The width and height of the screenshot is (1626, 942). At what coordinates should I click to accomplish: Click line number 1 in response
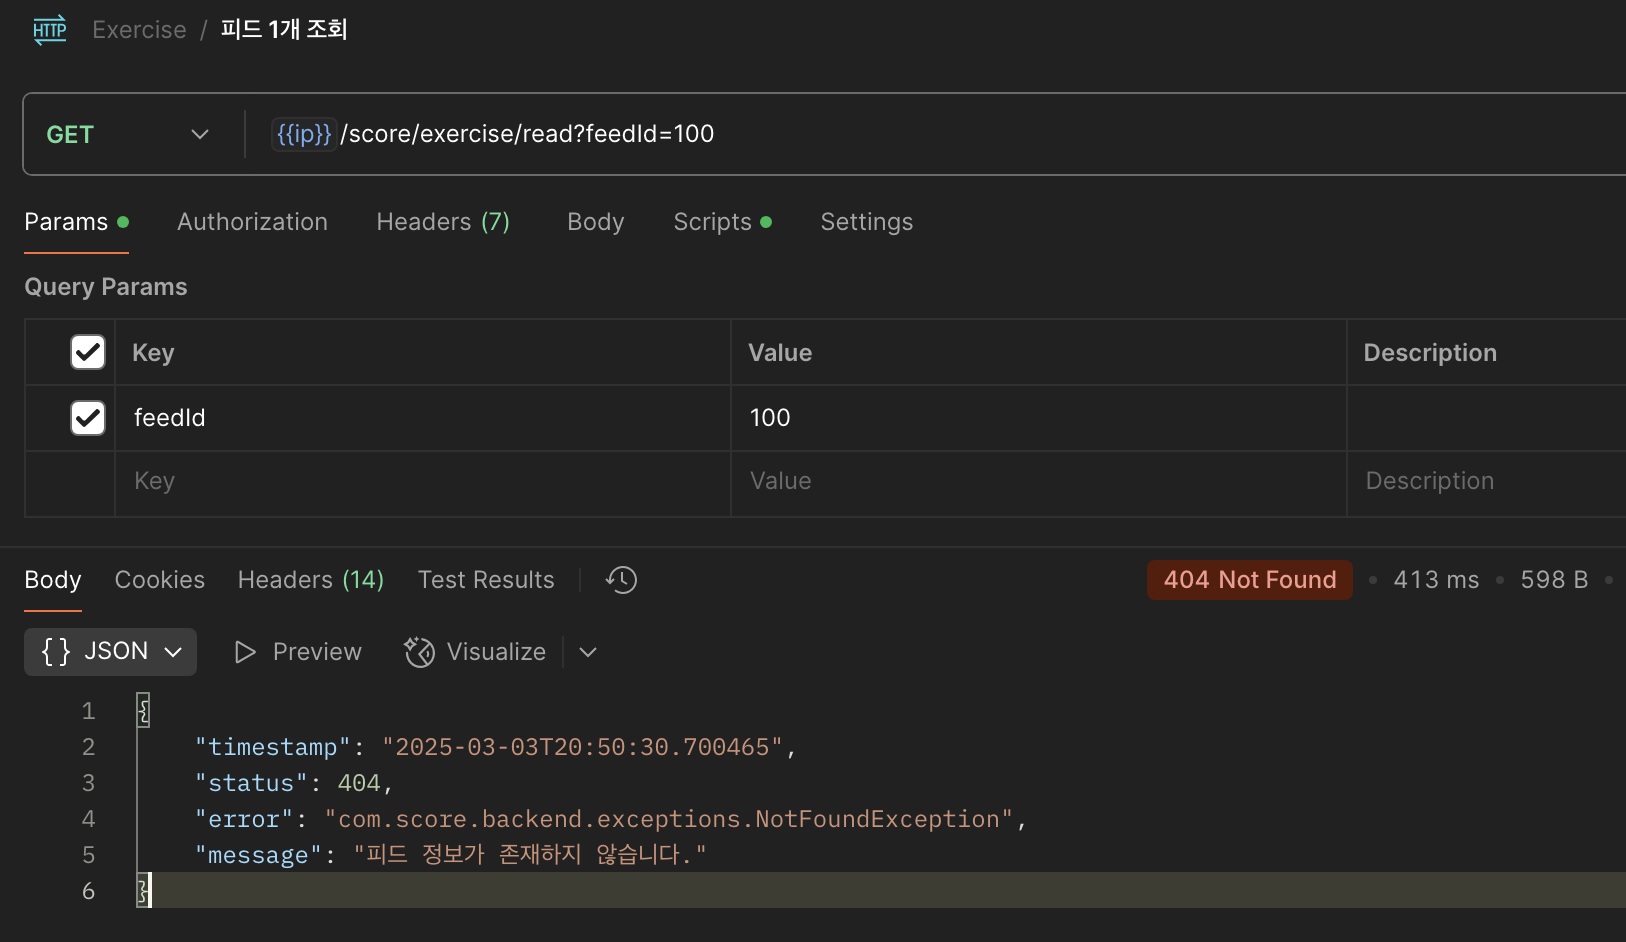pyautogui.click(x=88, y=711)
